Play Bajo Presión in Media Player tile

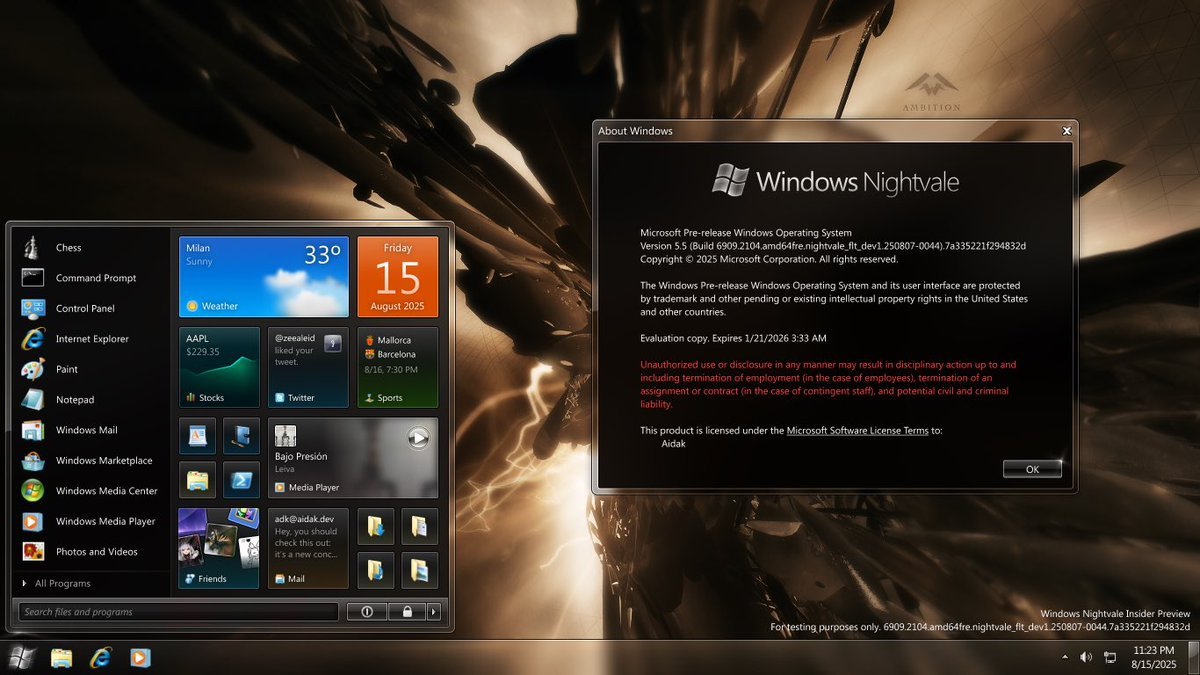419,437
